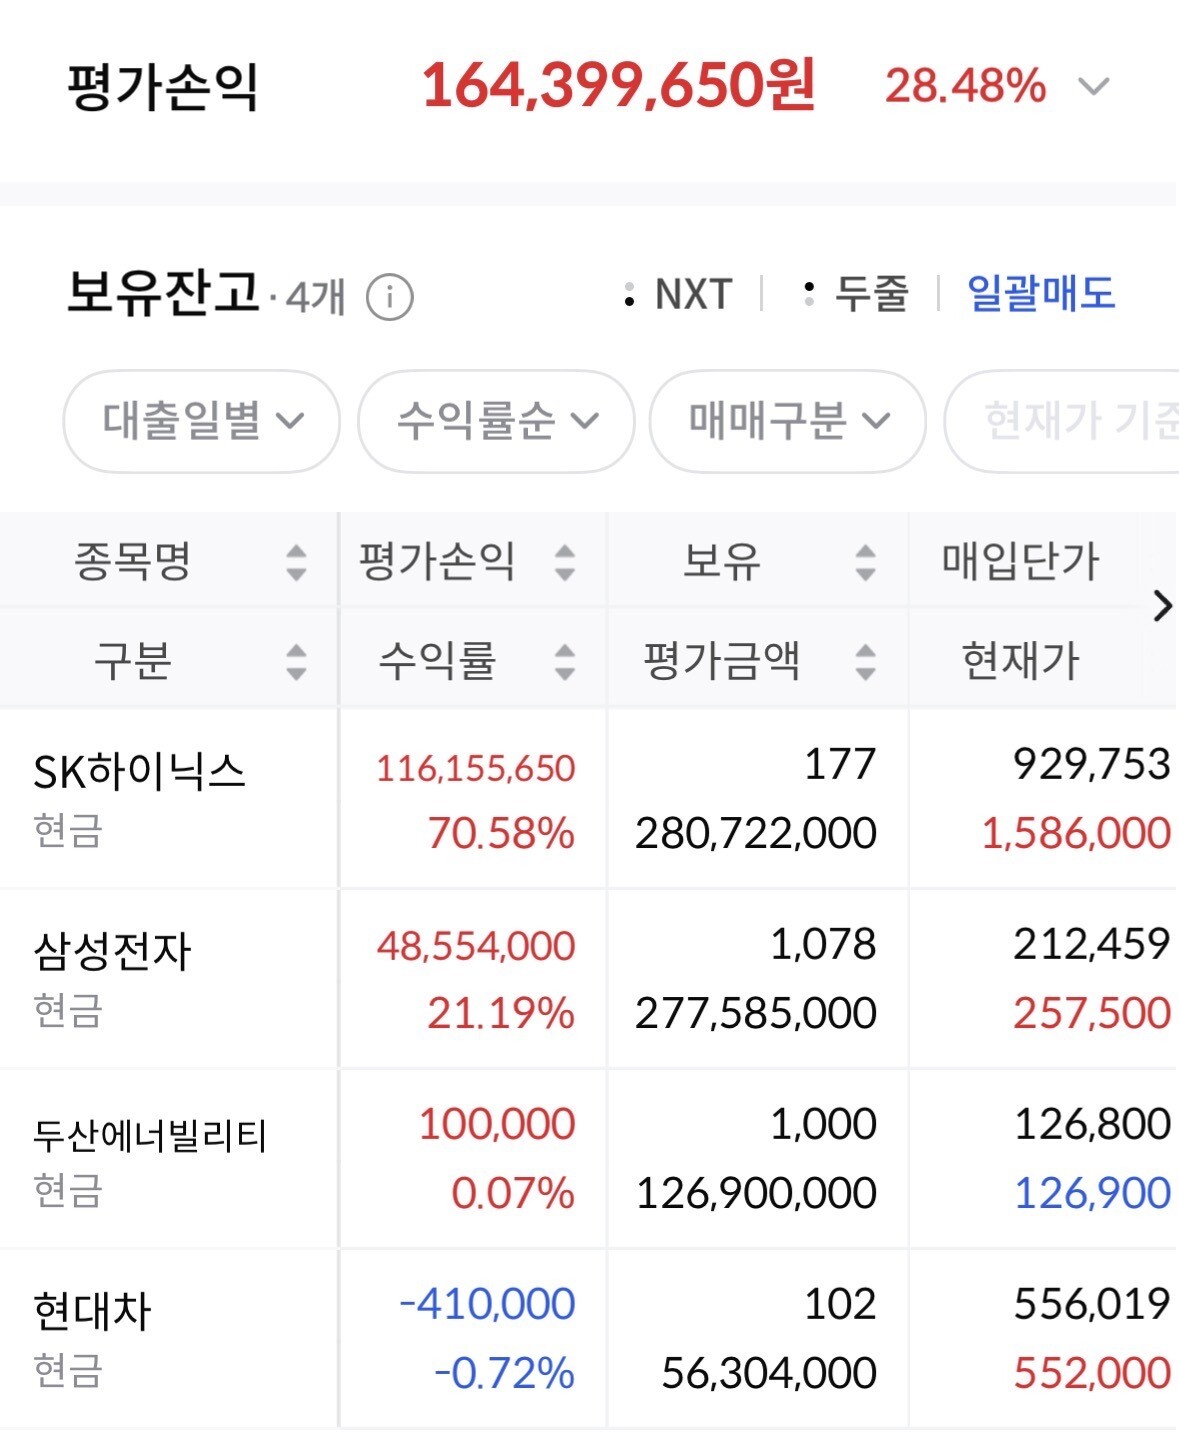Open the 현대차 holding row
This screenshot has width=1179, height=1449.
pyautogui.click(x=589, y=1338)
